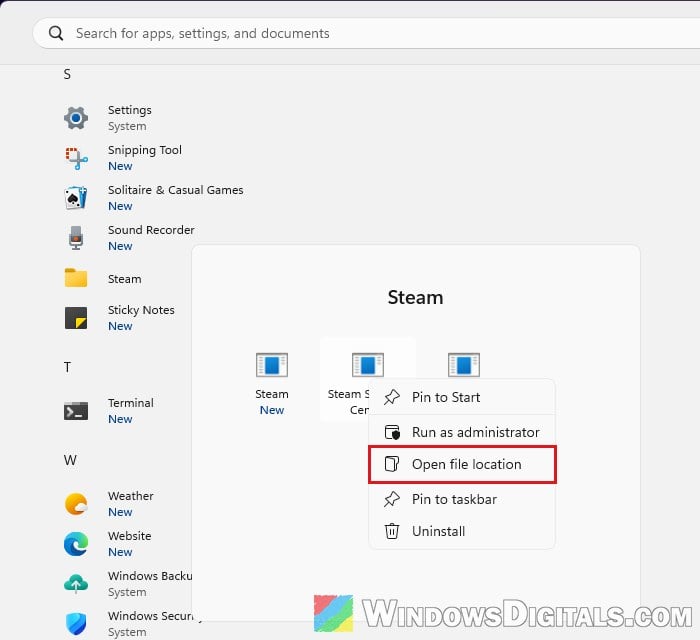This screenshot has width=700, height=640.
Task: Choose Run as administrator
Action: (x=462, y=432)
